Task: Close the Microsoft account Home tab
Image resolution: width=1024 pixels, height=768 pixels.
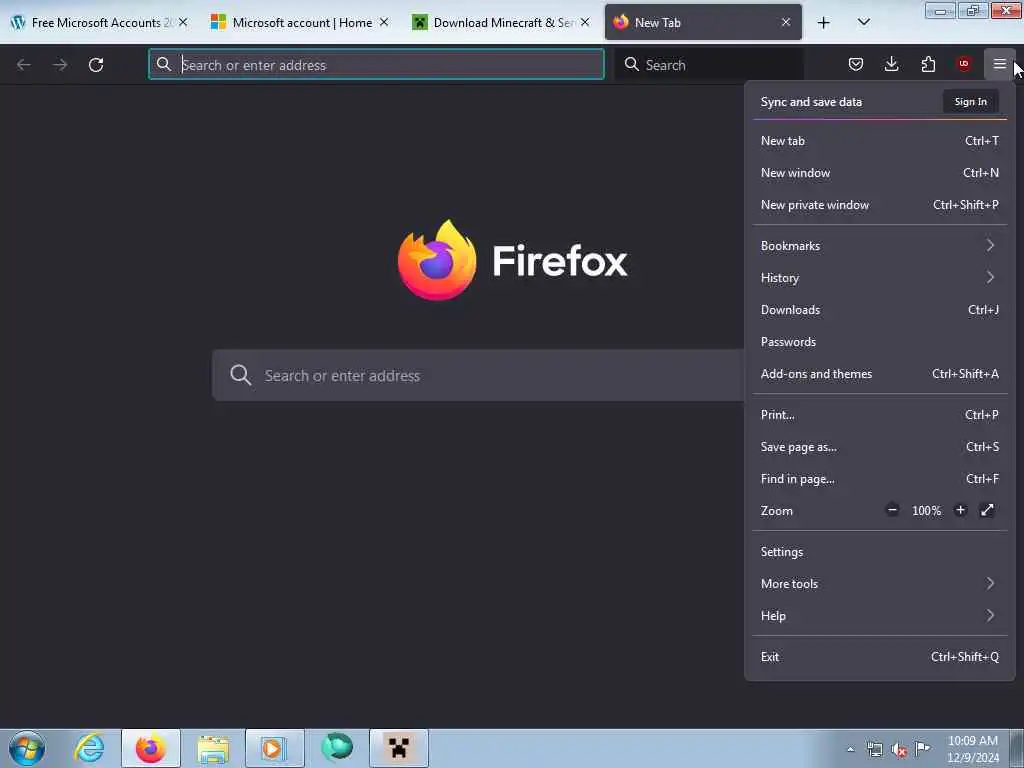Action: coord(384,22)
